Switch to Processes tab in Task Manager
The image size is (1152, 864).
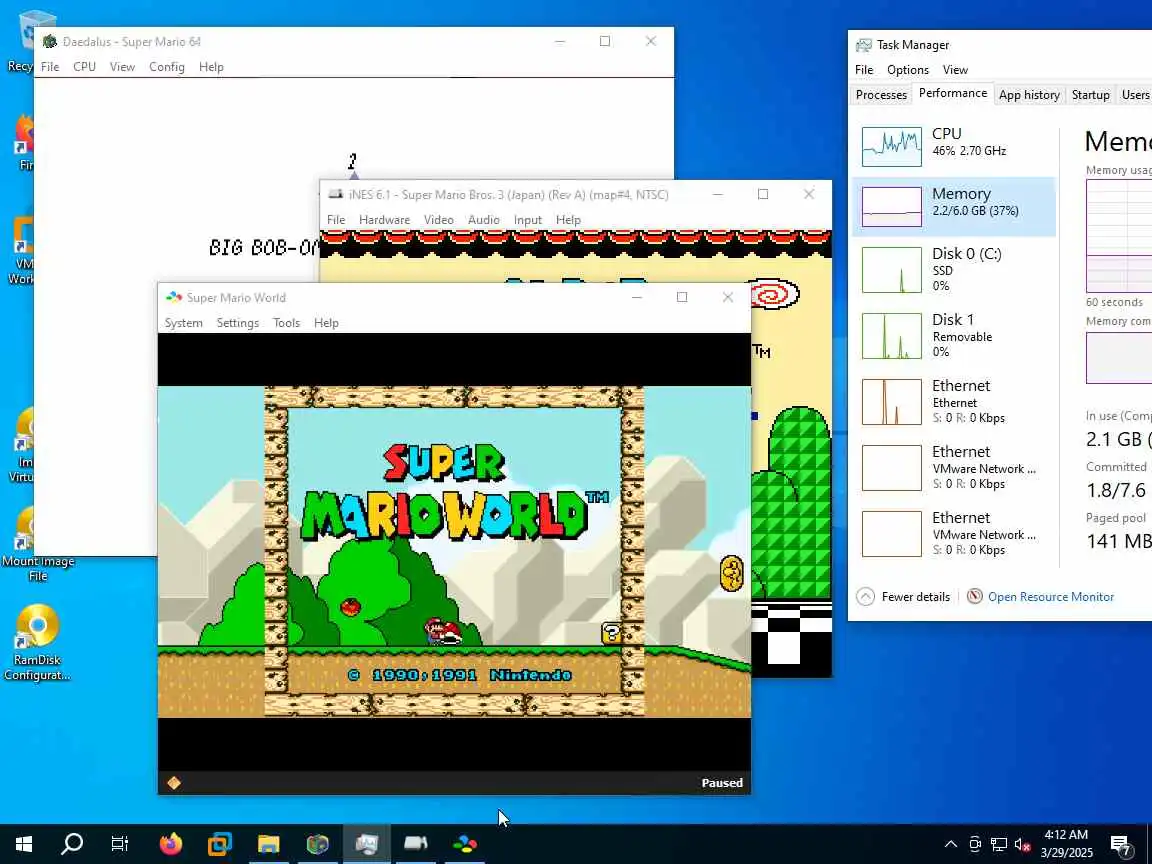[881, 95]
